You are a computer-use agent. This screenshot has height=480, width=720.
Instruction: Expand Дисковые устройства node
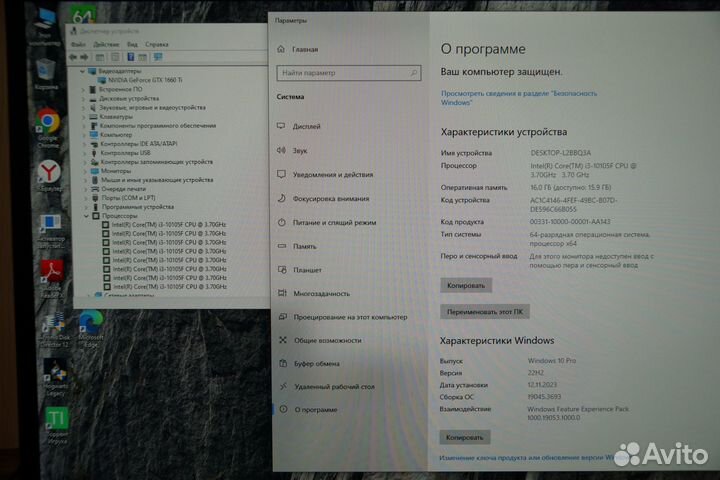tap(83, 98)
